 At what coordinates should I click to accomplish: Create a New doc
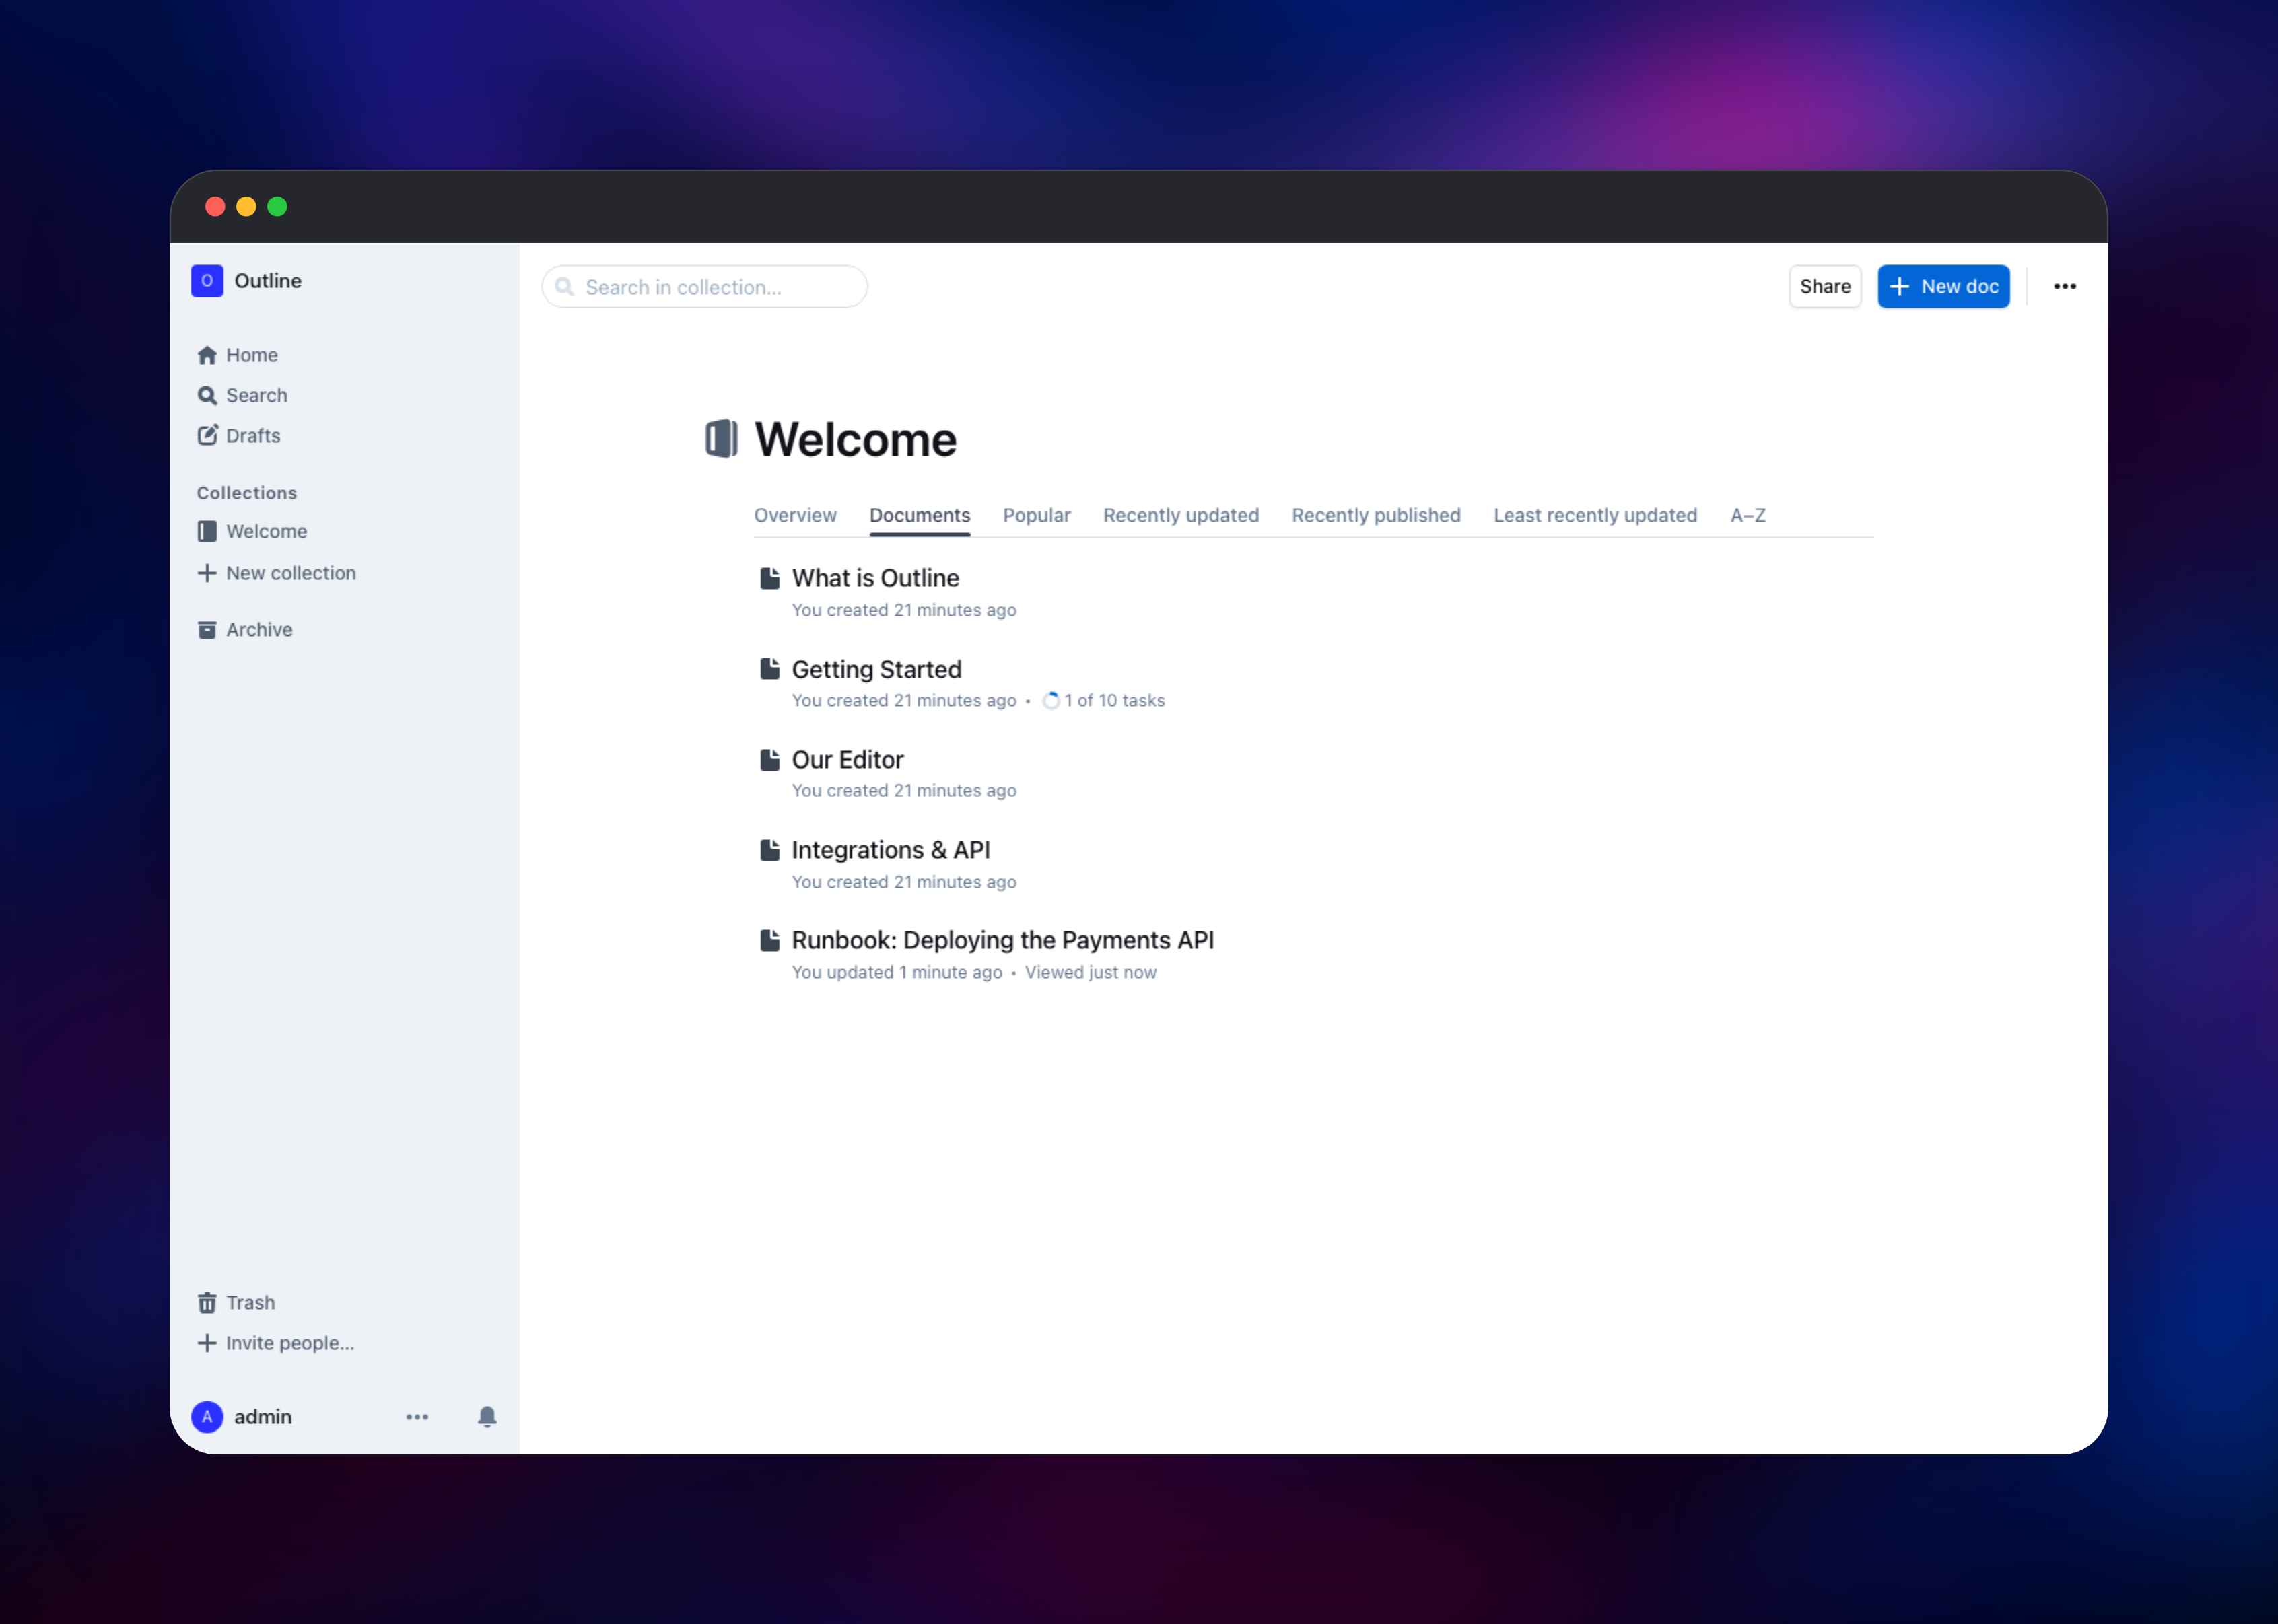pos(1943,286)
